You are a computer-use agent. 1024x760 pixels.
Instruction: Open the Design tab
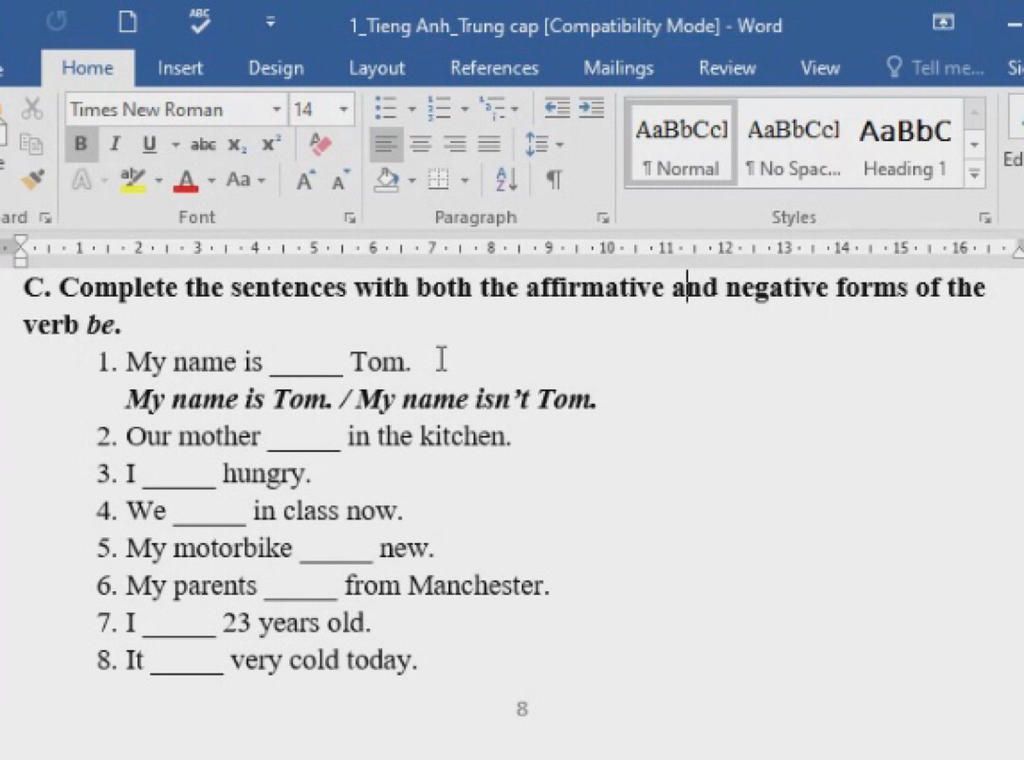tap(276, 68)
